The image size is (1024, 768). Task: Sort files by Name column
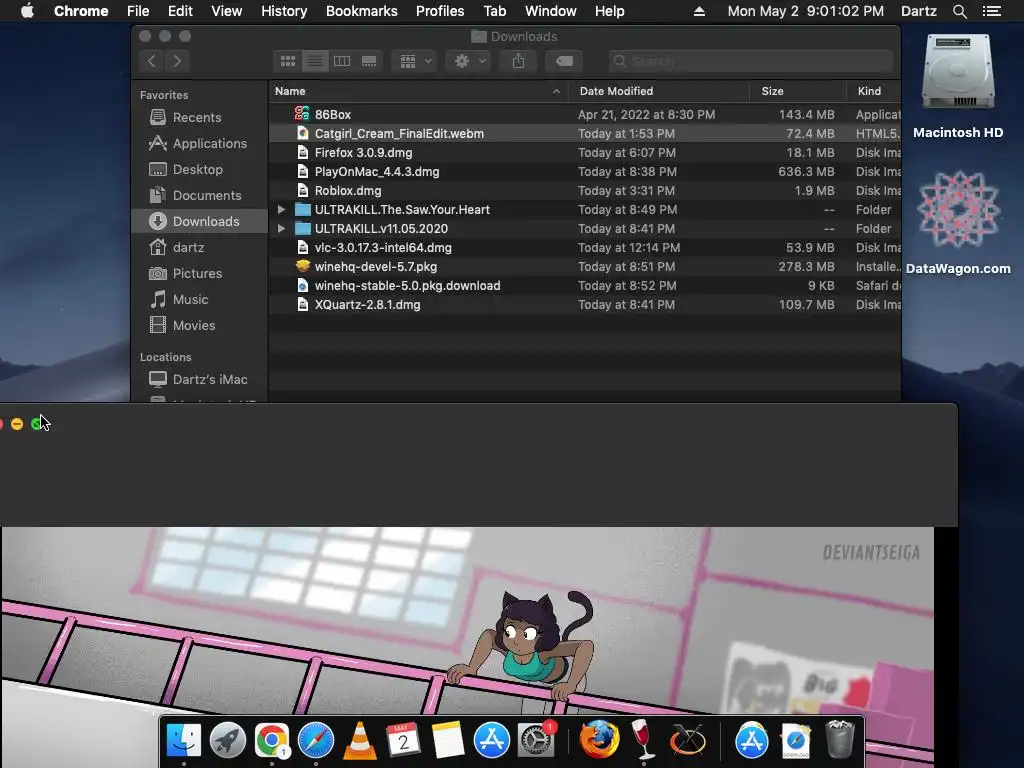tap(418, 91)
